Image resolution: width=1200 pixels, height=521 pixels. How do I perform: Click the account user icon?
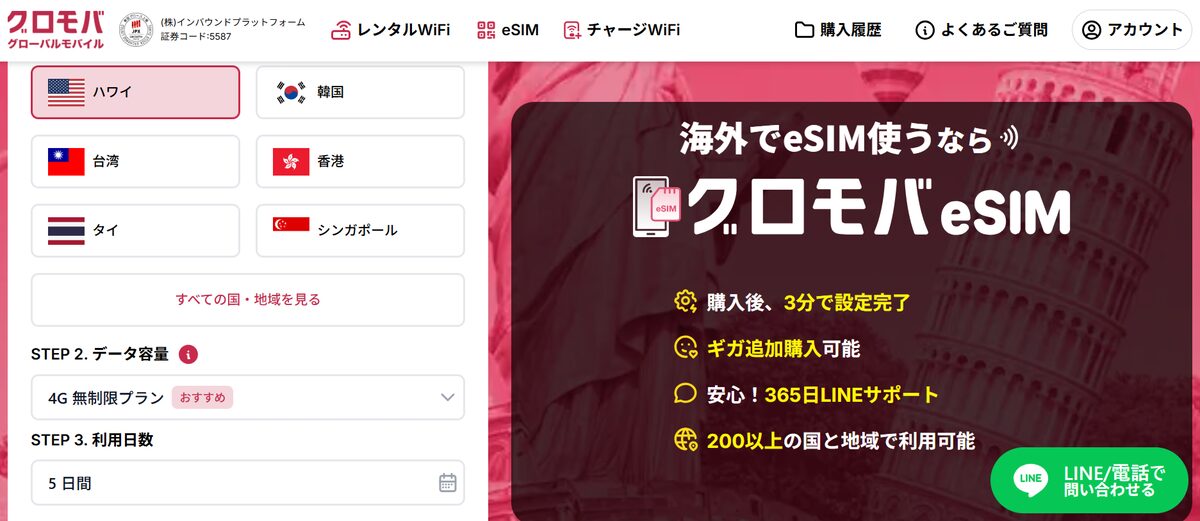[x=1092, y=30]
